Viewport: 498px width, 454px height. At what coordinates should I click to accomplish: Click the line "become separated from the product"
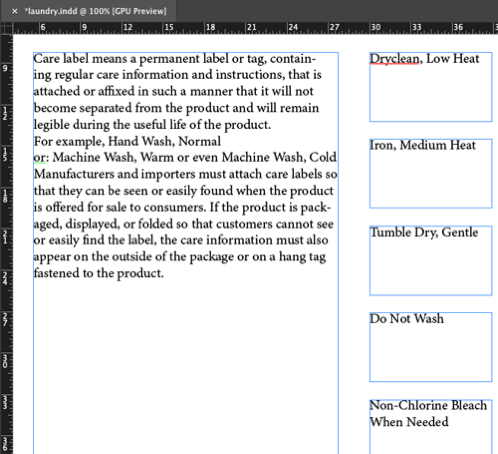click(x=176, y=108)
